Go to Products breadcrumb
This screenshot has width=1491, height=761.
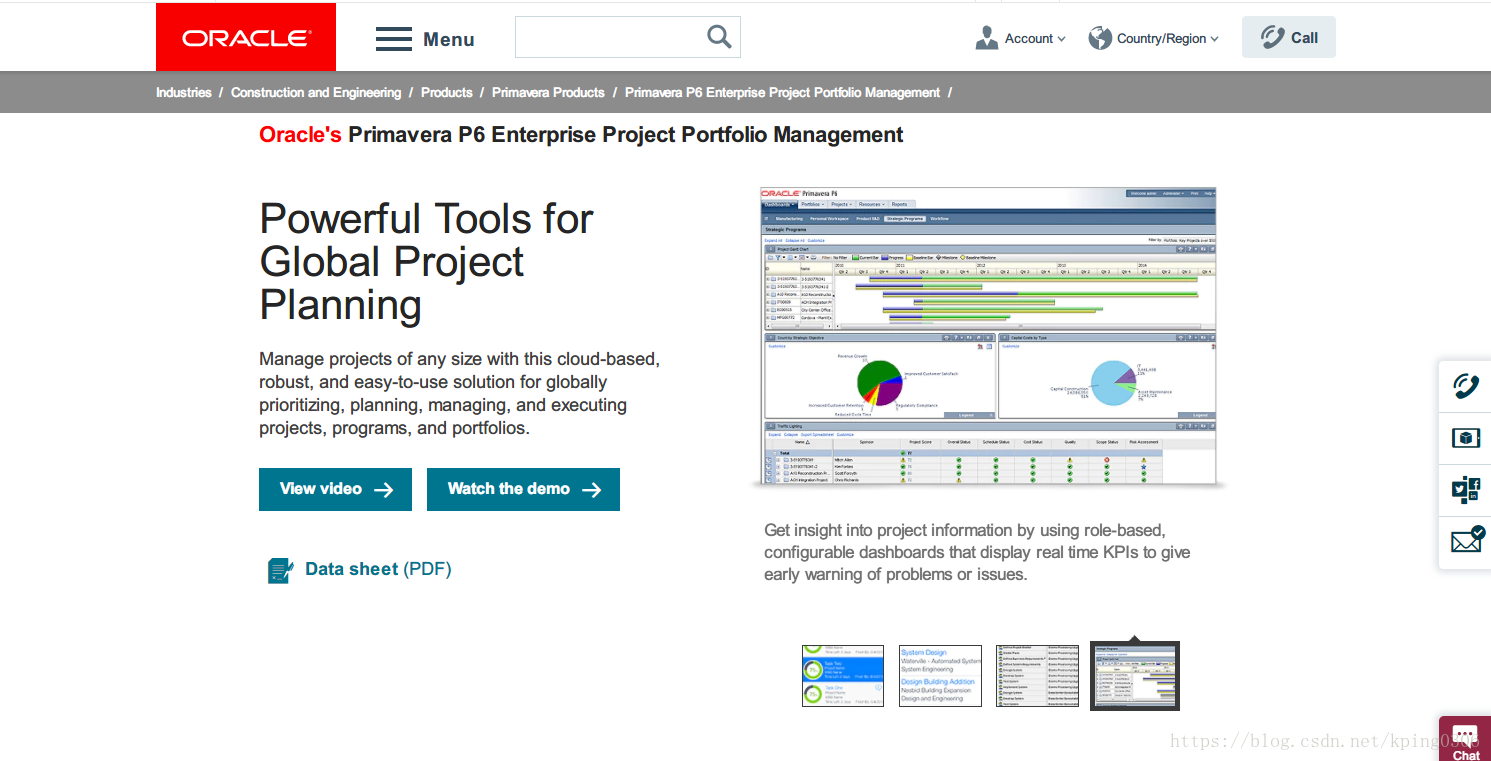click(x=446, y=92)
